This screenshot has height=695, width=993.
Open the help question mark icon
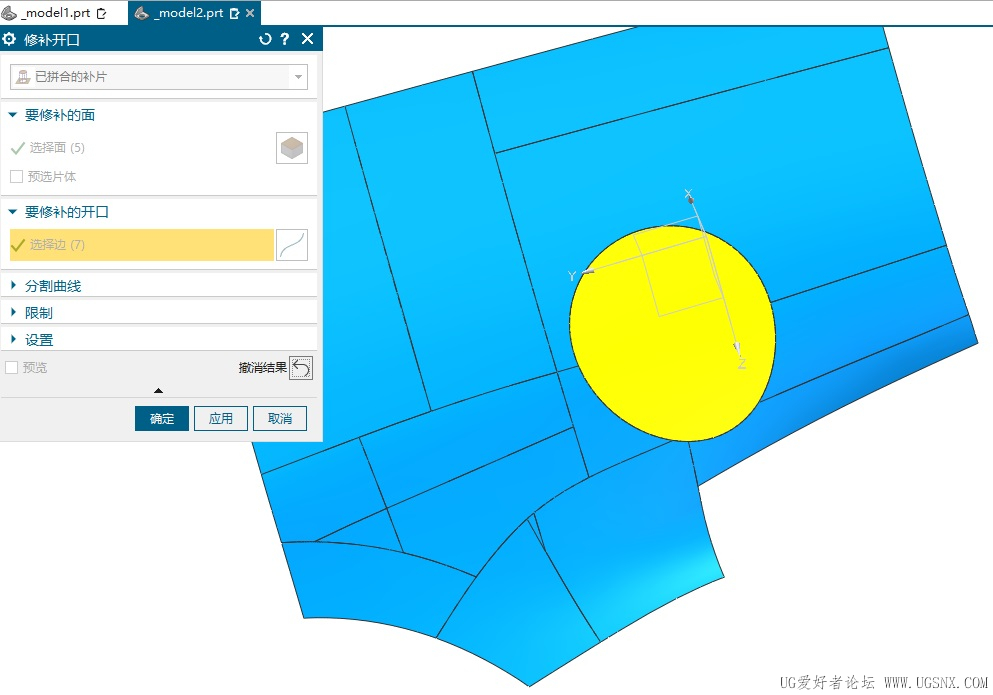(285, 39)
